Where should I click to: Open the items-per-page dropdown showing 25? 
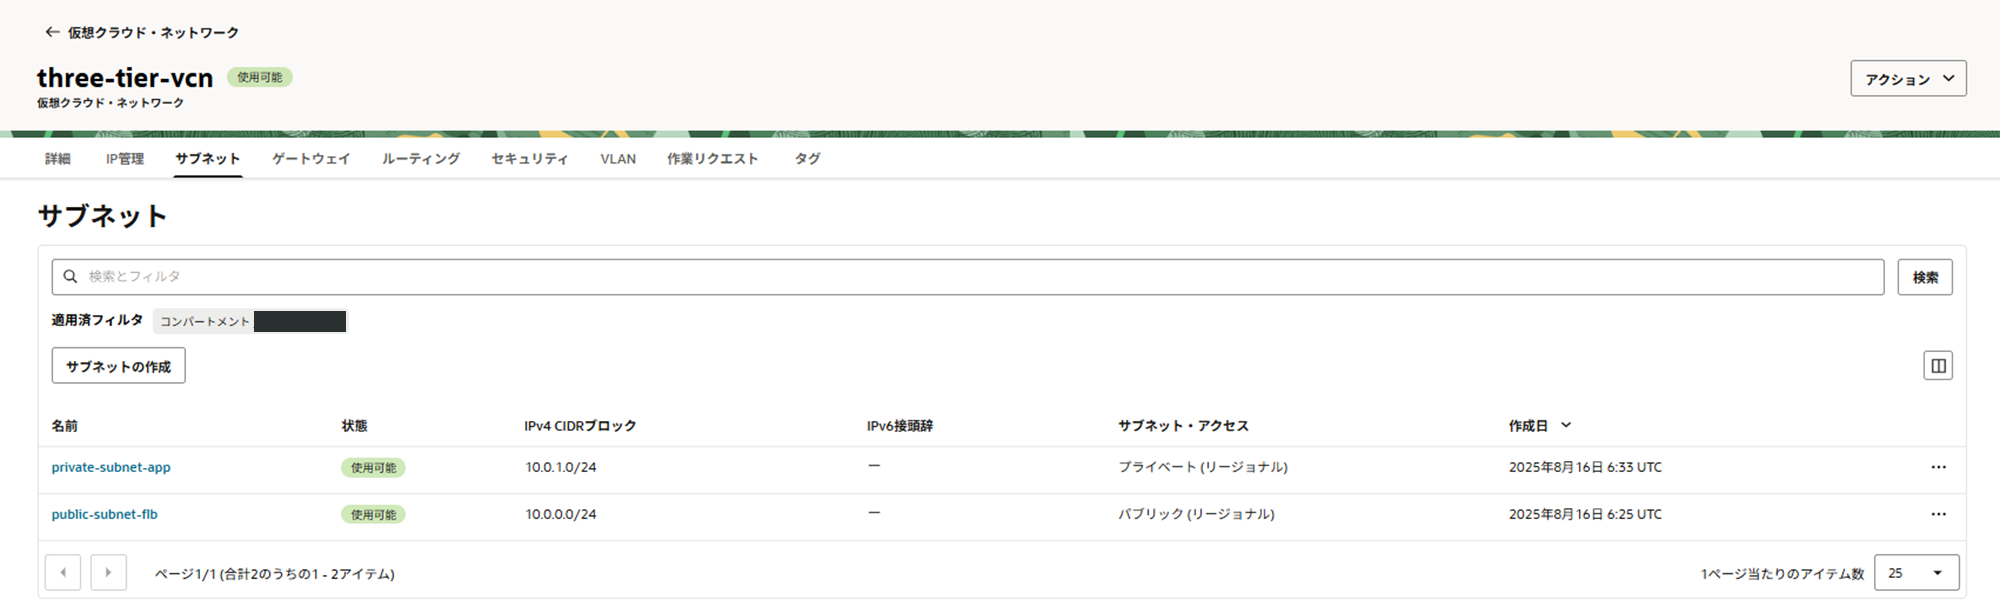tap(1916, 573)
